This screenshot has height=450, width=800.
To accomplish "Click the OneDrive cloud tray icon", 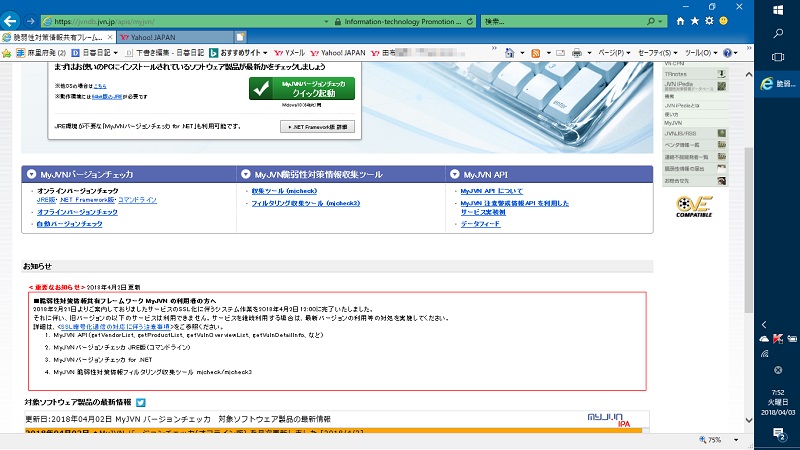I will tap(764, 338).
